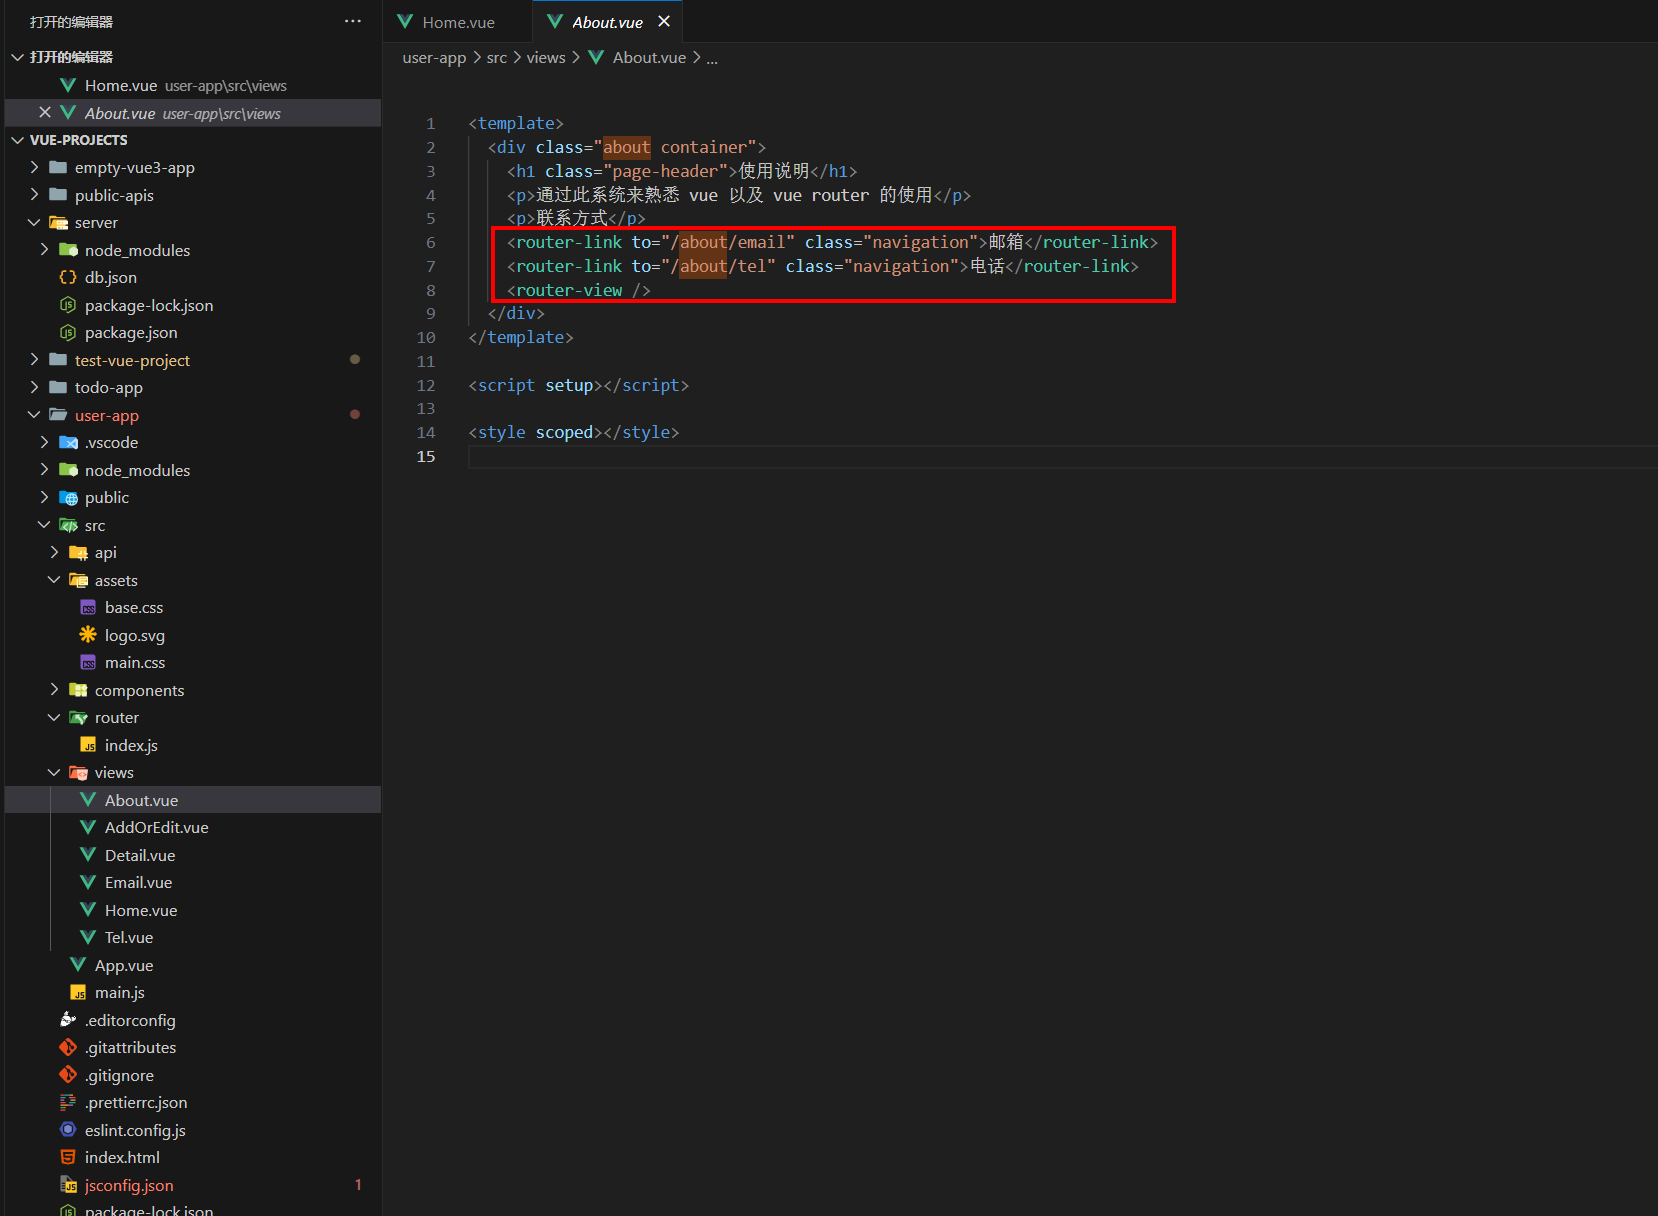Click the Detail.vue Vue icon
Viewport: 1658px width, 1216px height.
coord(88,855)
